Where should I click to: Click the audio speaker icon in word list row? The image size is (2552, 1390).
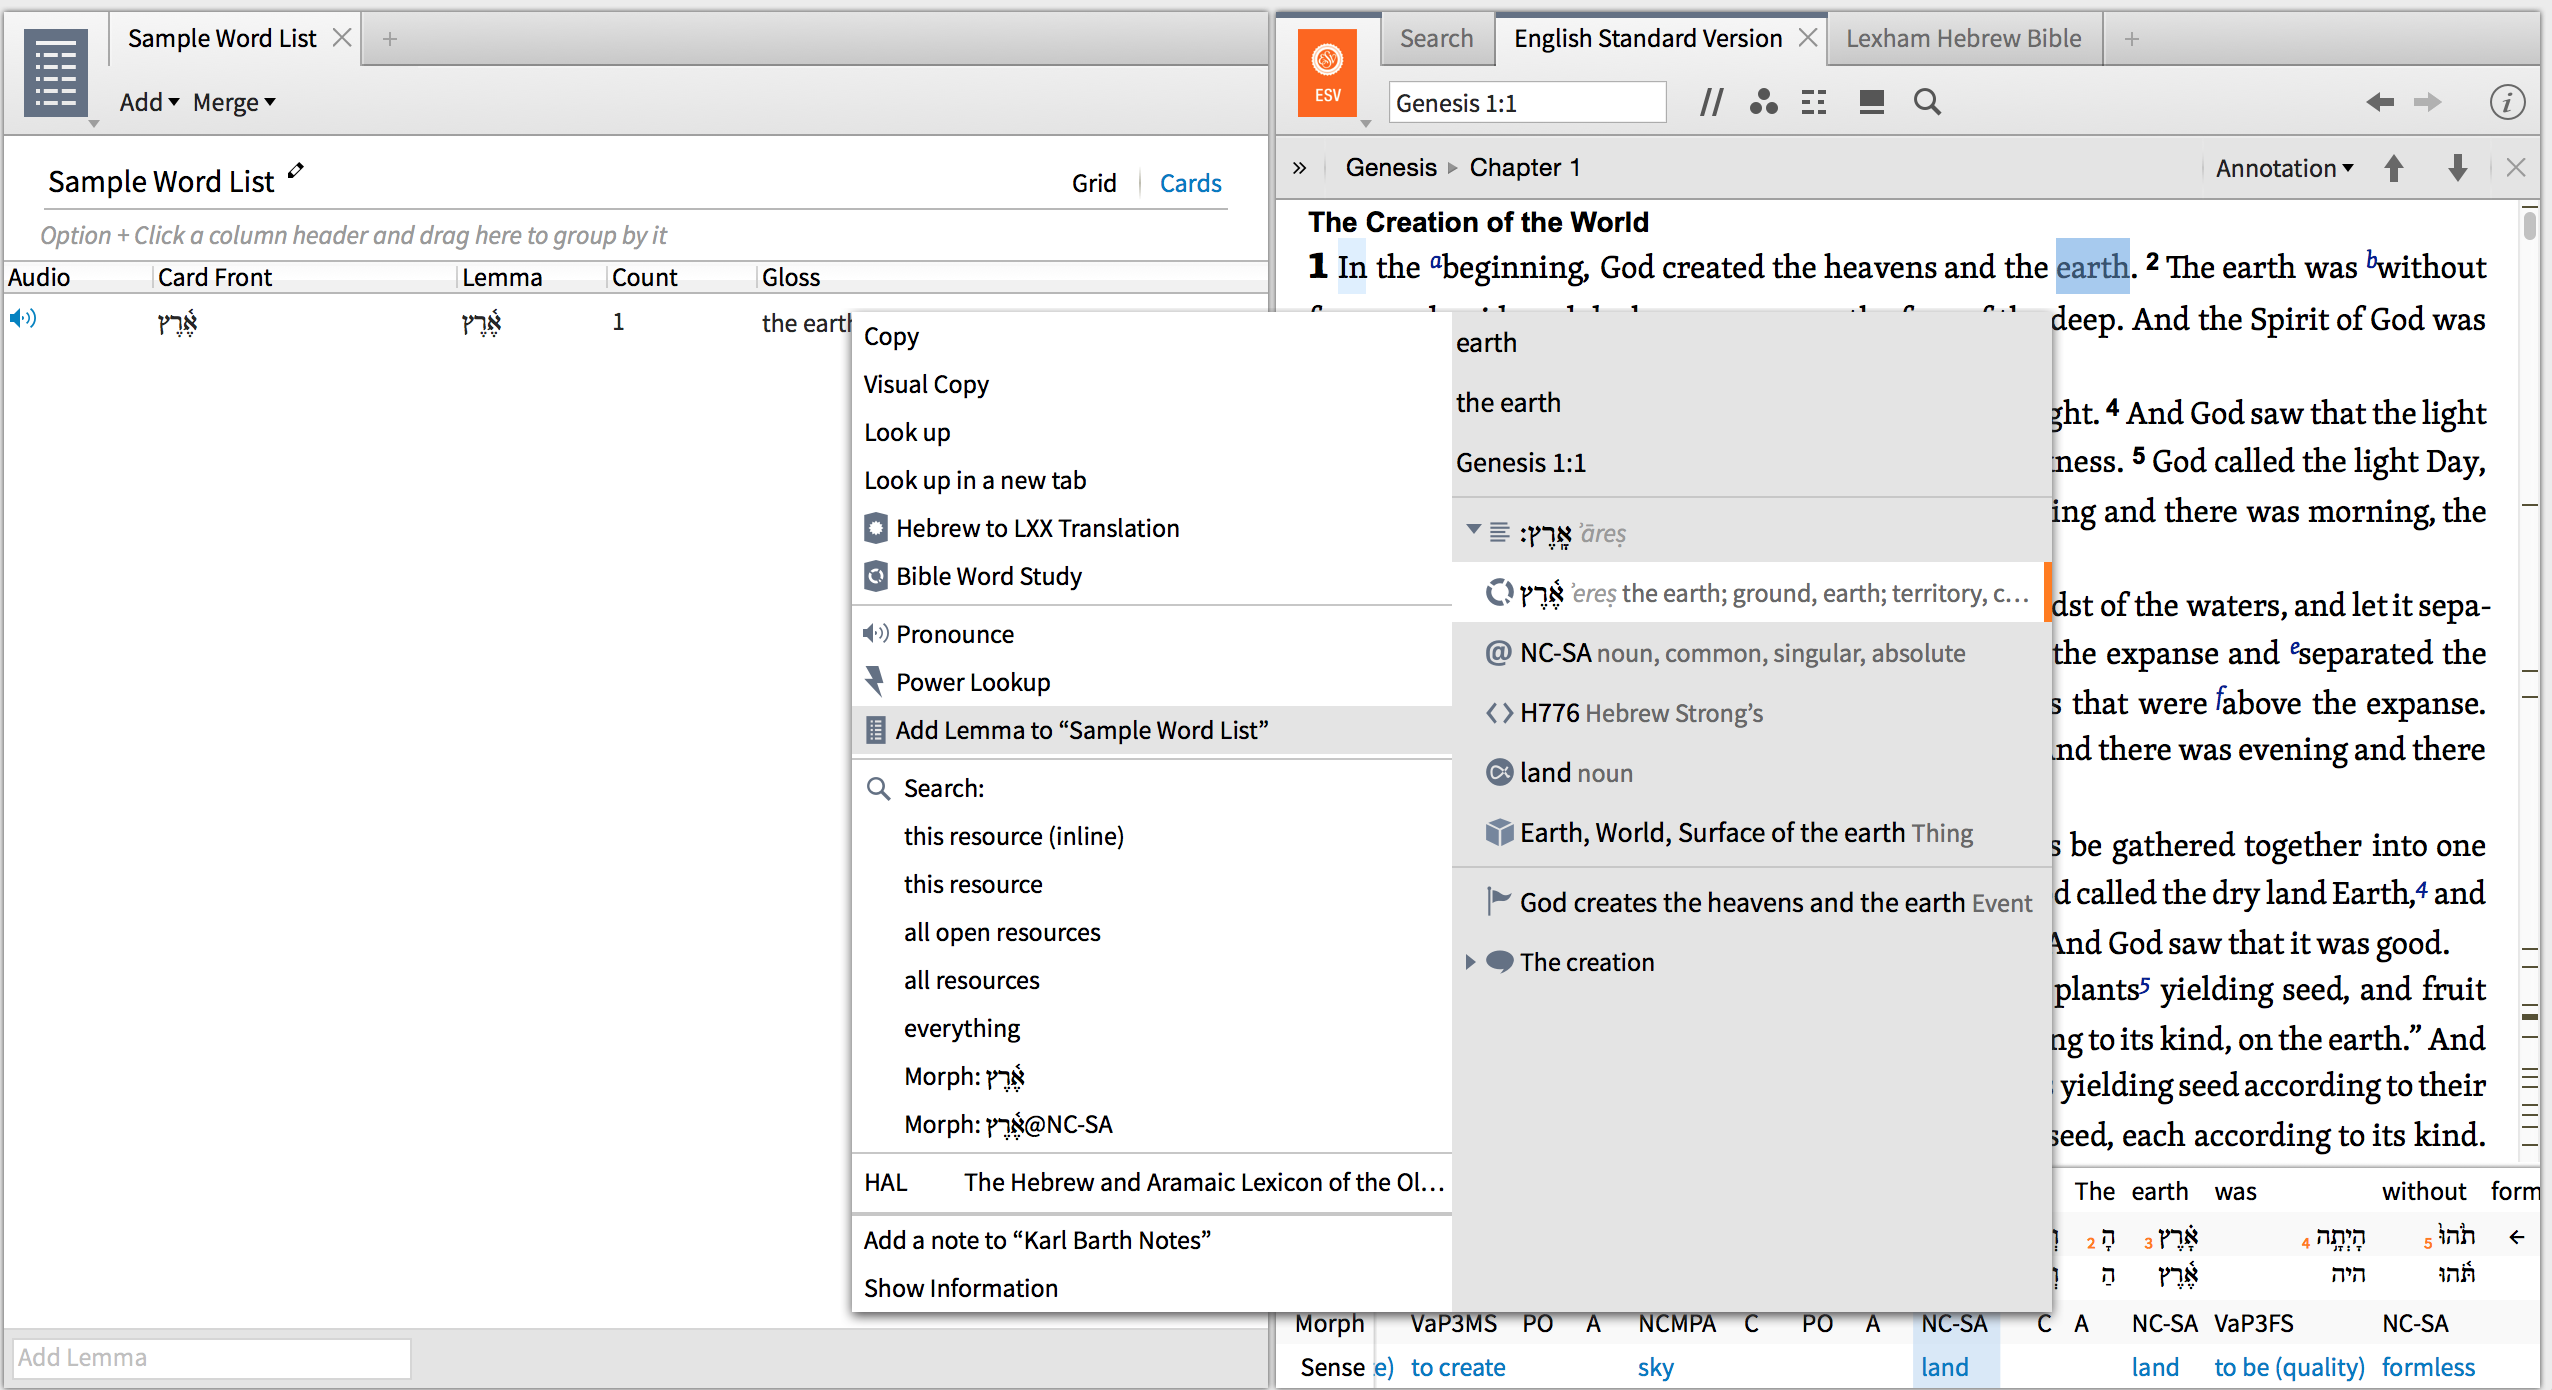22,319
